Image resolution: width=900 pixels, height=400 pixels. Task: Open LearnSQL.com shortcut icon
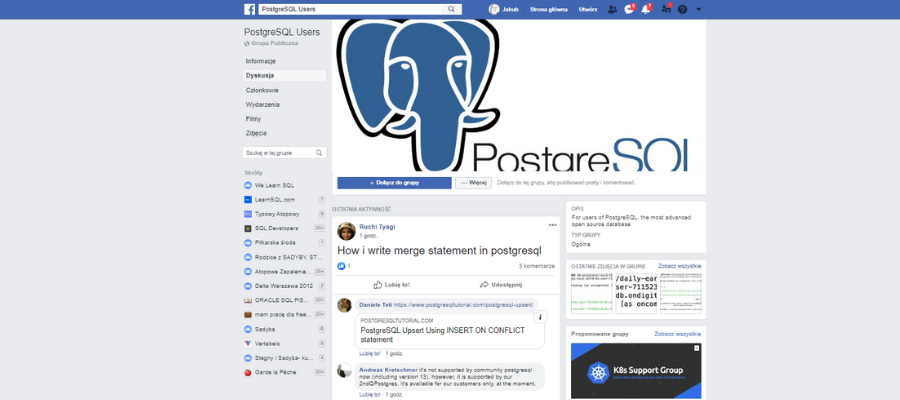248,200
